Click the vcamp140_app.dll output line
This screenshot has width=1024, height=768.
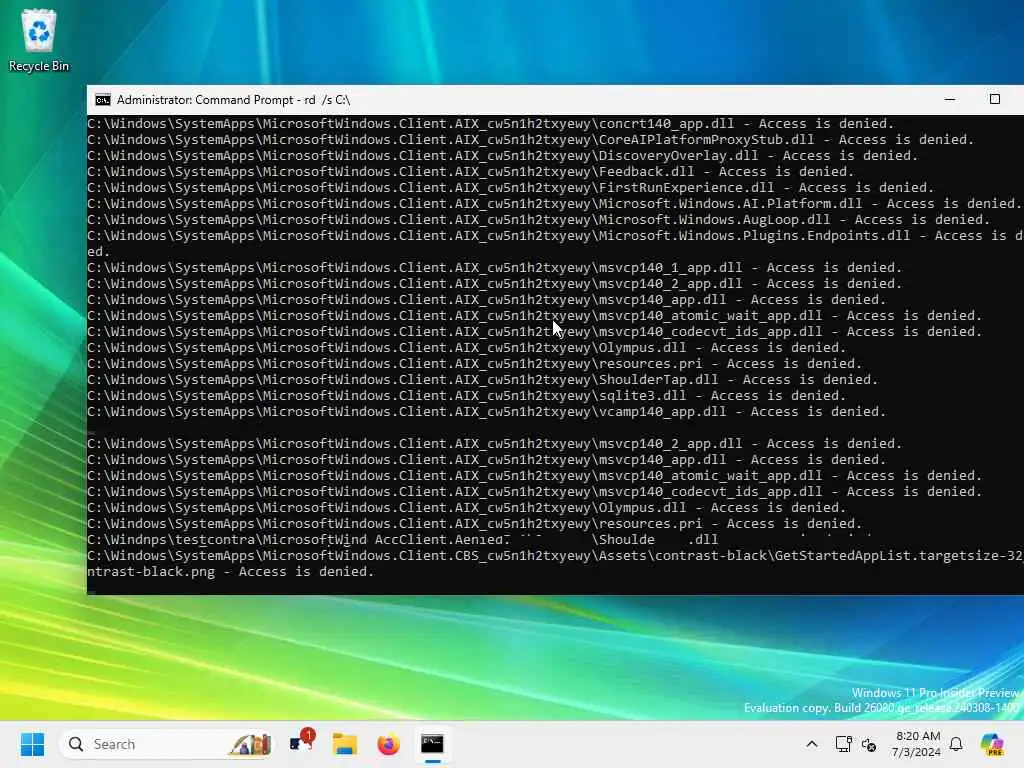487,411
